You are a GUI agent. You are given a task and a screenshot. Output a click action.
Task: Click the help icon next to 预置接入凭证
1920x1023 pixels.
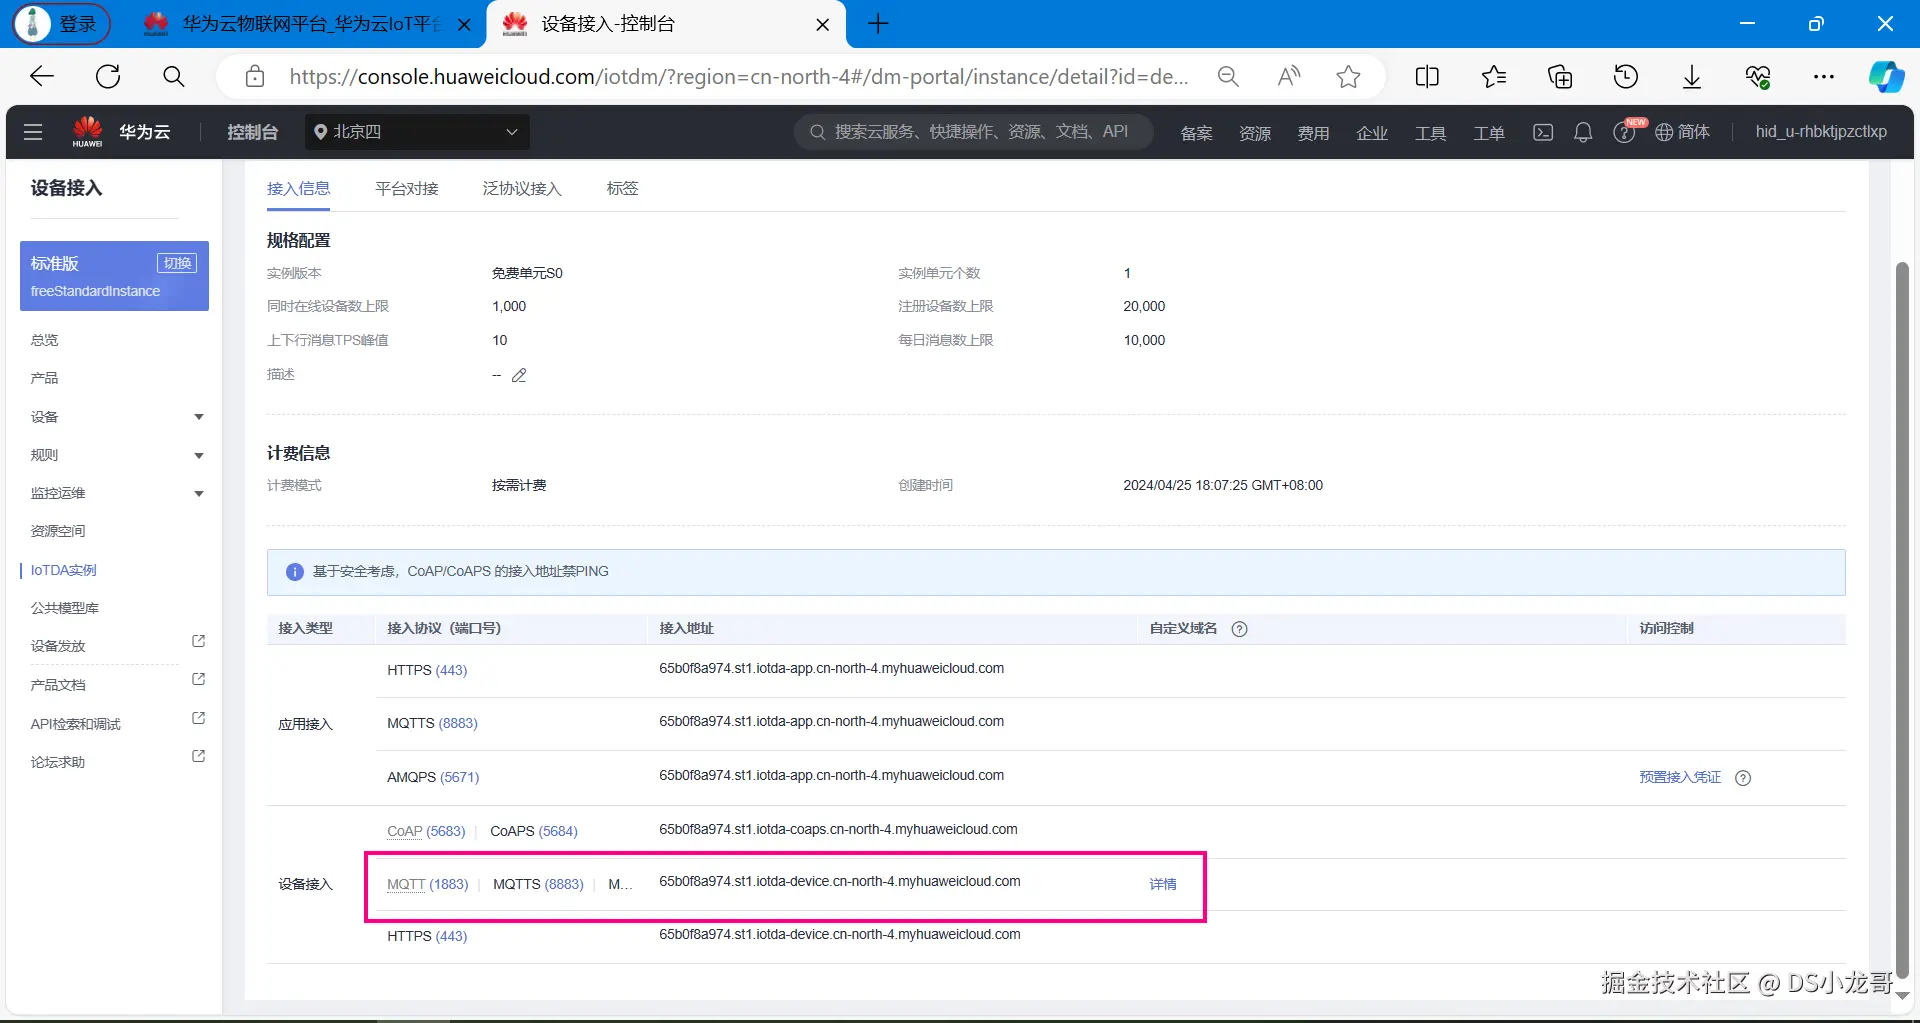pos(1743,778)
